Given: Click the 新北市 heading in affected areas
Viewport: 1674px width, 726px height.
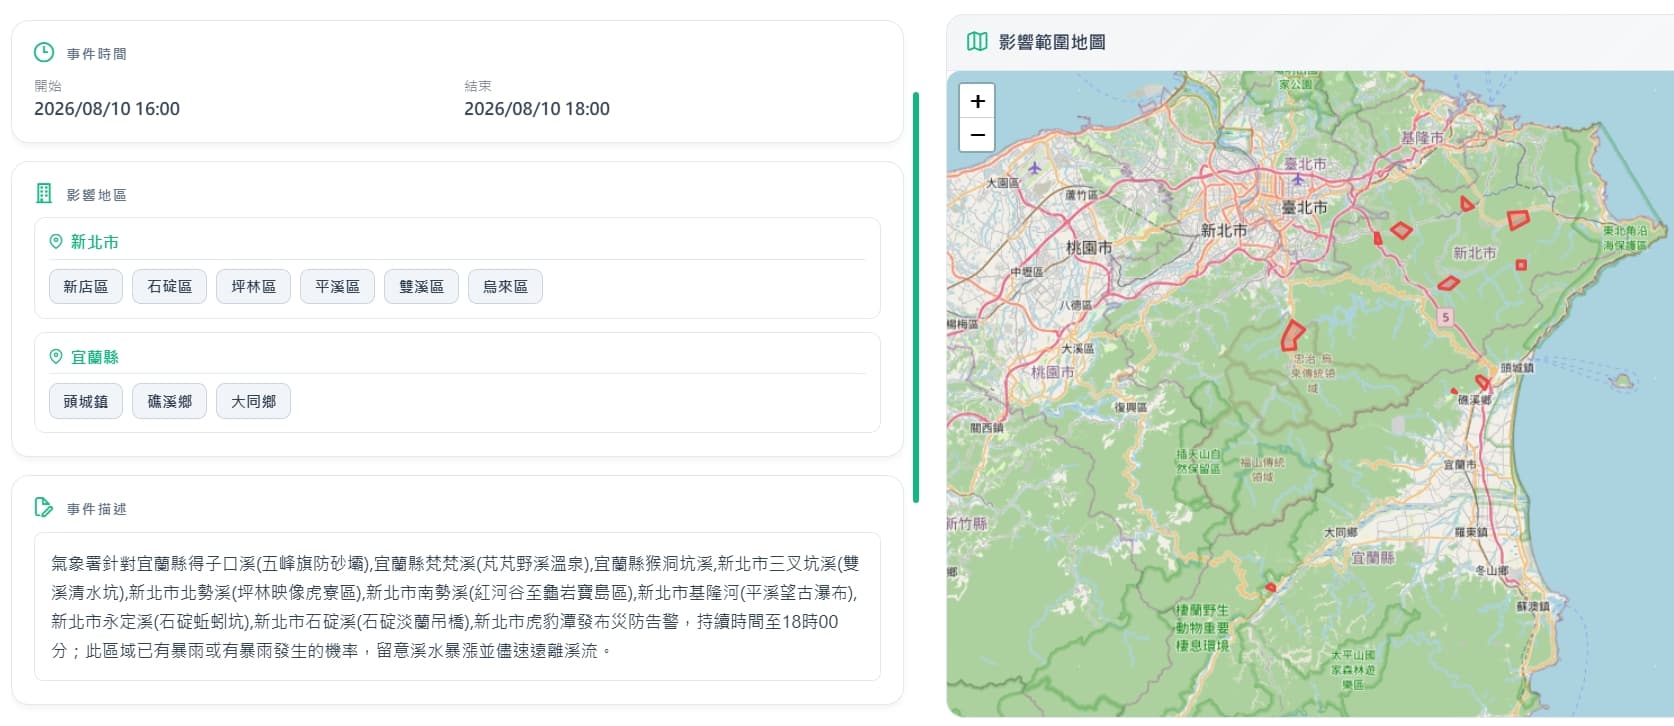Looking at the screenshot, I should 95,242.
